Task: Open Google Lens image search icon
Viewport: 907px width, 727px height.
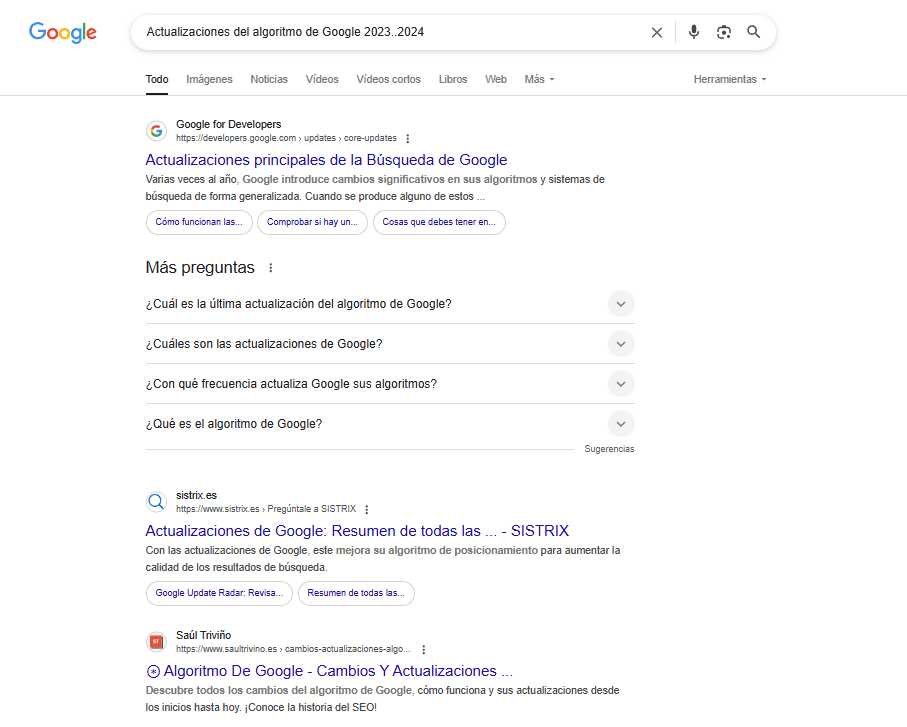Action: [724, 32]
